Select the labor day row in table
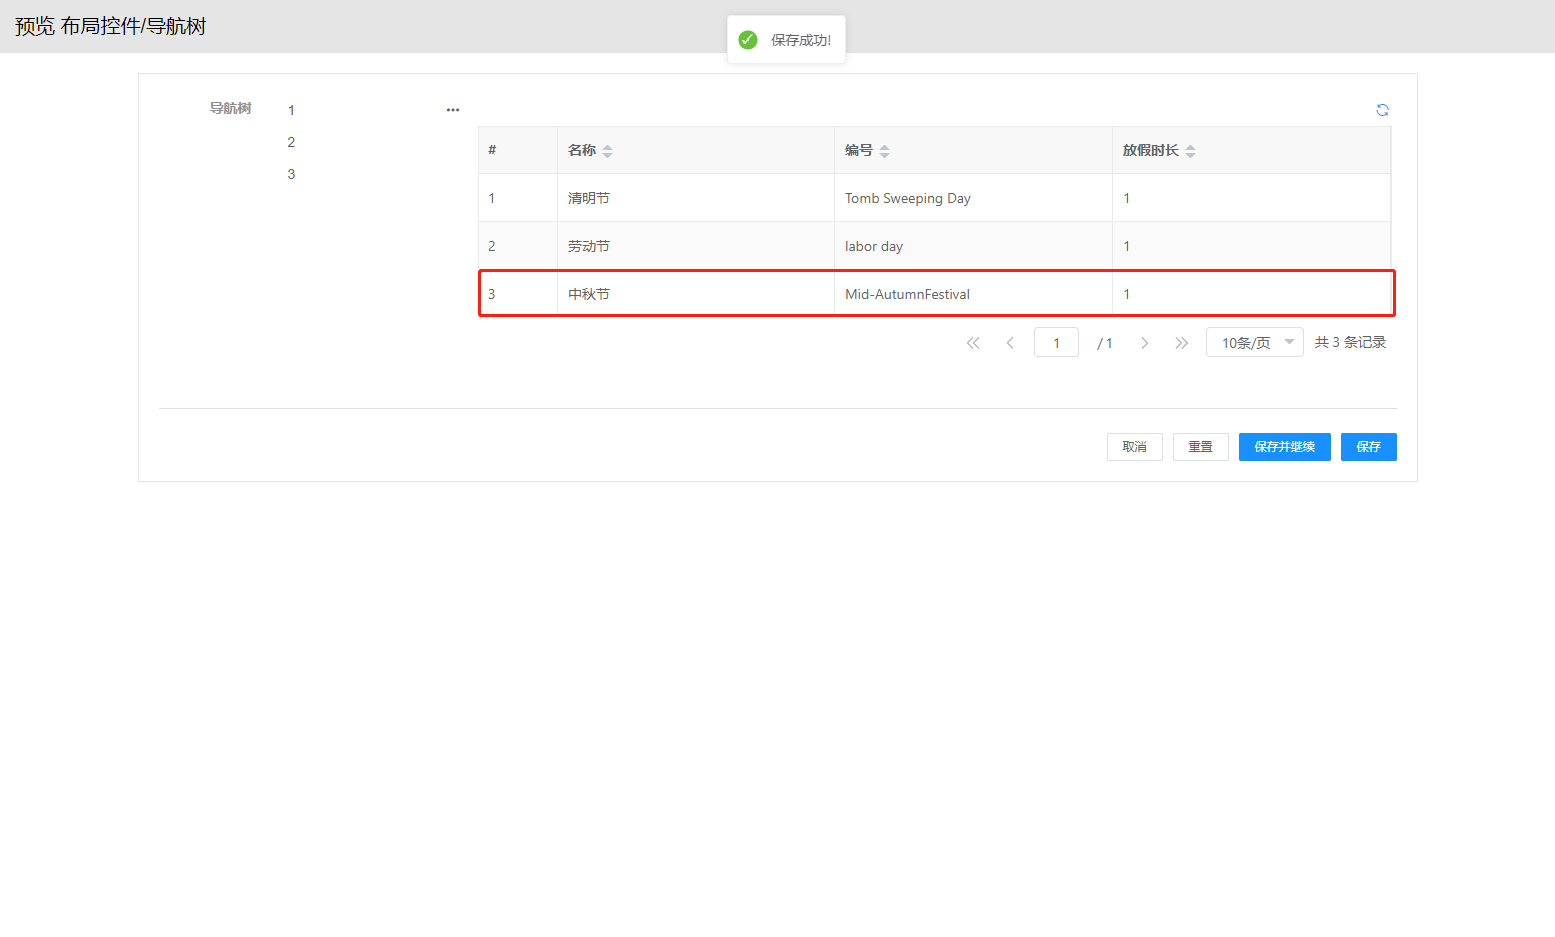The height and width of the screenshot is (937, 1555). point(873,246)
